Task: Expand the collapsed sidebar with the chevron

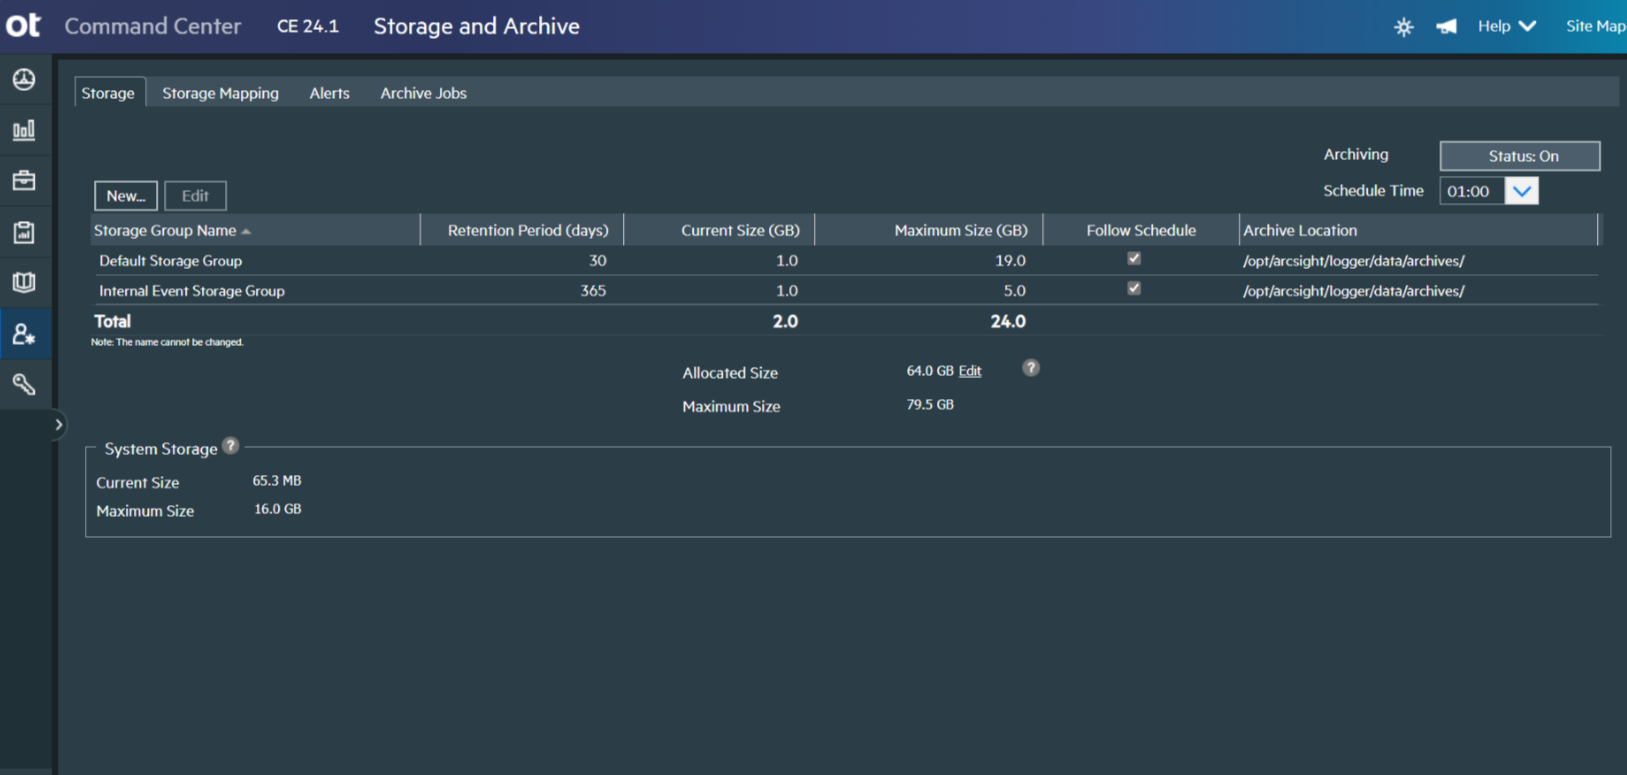Action: [x=58, y=425]
